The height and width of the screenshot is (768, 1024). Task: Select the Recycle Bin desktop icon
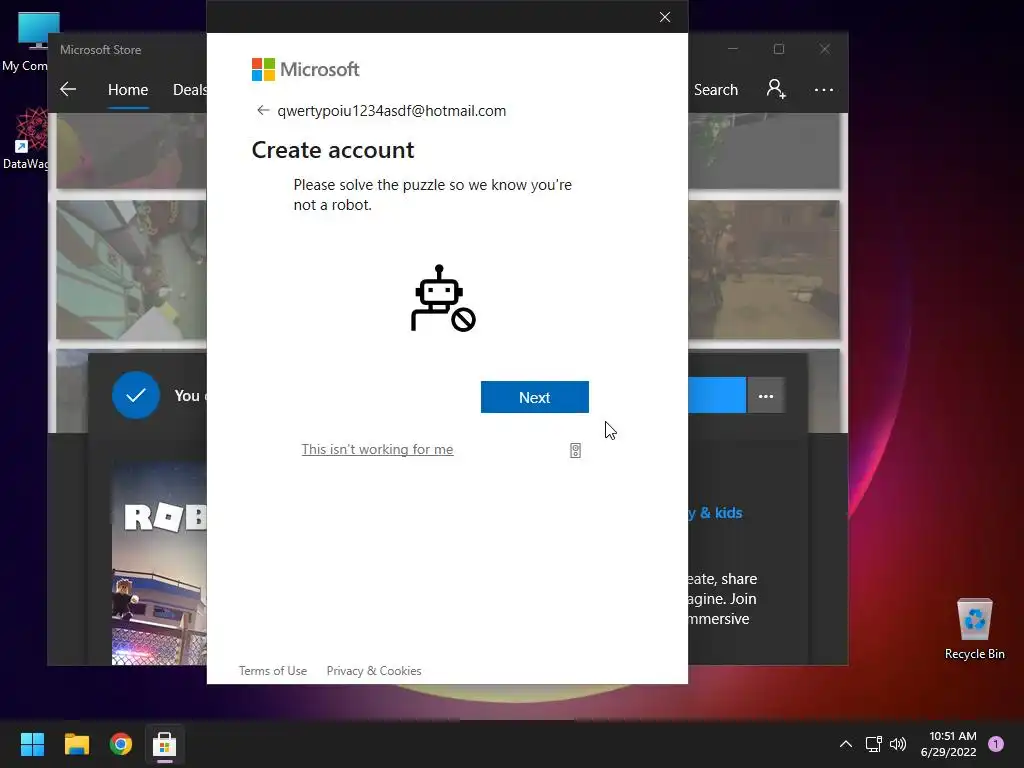pyautogui.click(x=974, y=628)
